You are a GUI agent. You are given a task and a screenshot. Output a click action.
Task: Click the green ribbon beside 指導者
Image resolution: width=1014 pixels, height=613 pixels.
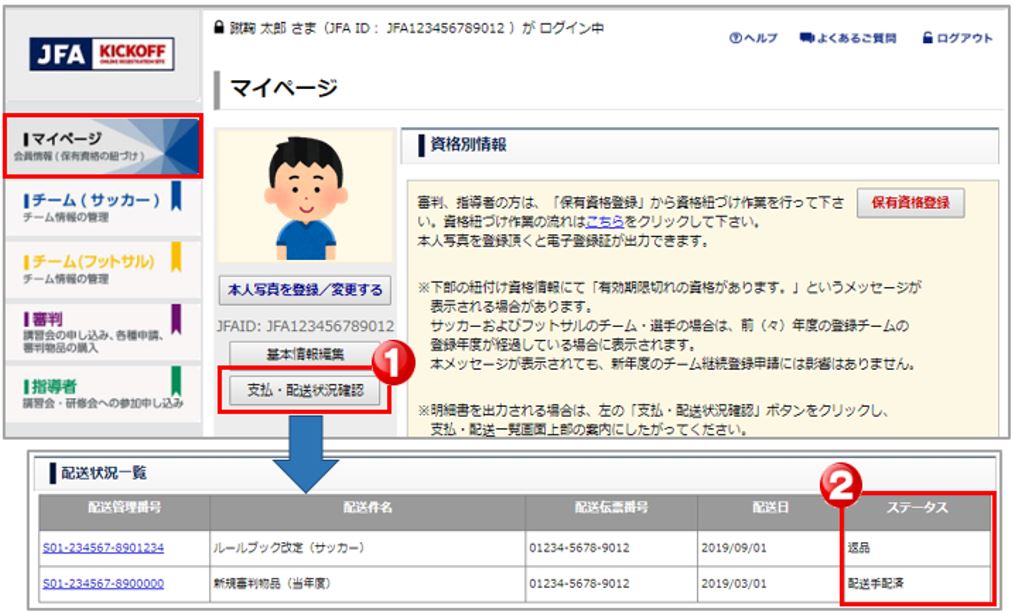click(176, 381)
